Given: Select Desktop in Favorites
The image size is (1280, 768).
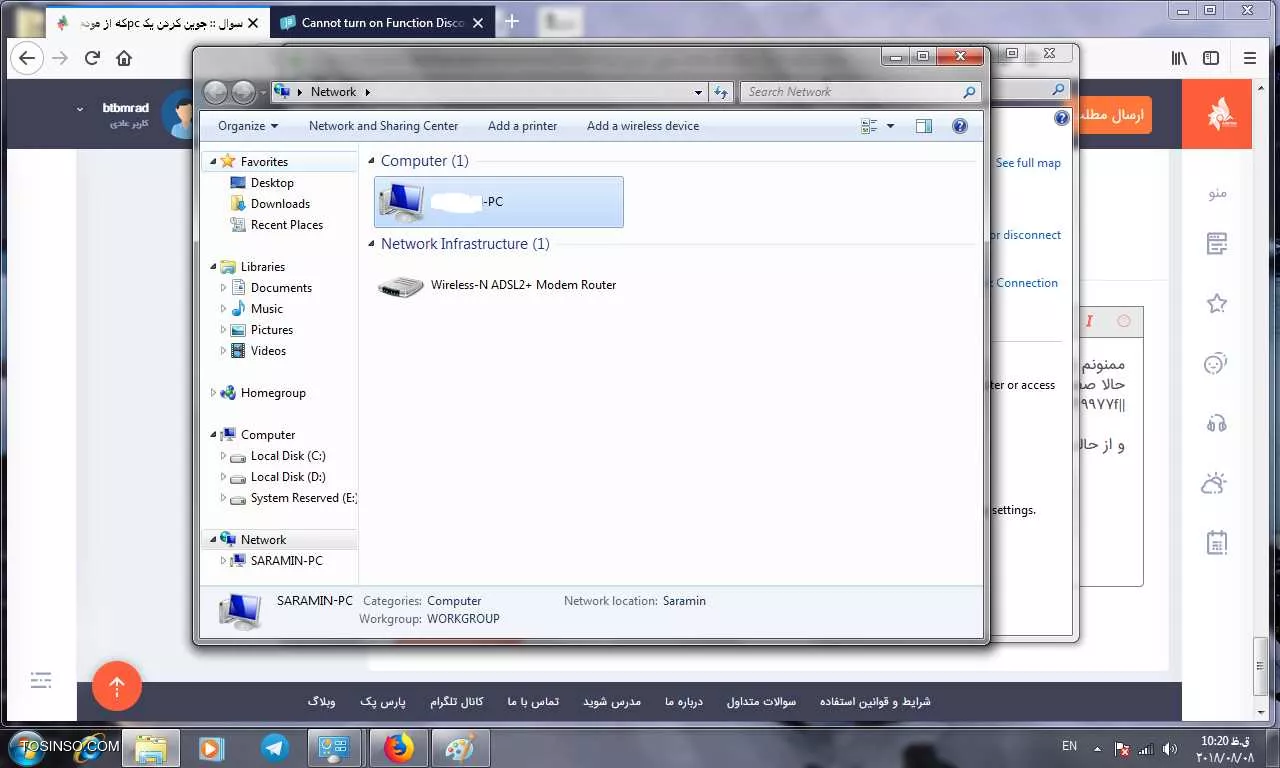Looking at the screenshot, I should (x=272, y=183).
